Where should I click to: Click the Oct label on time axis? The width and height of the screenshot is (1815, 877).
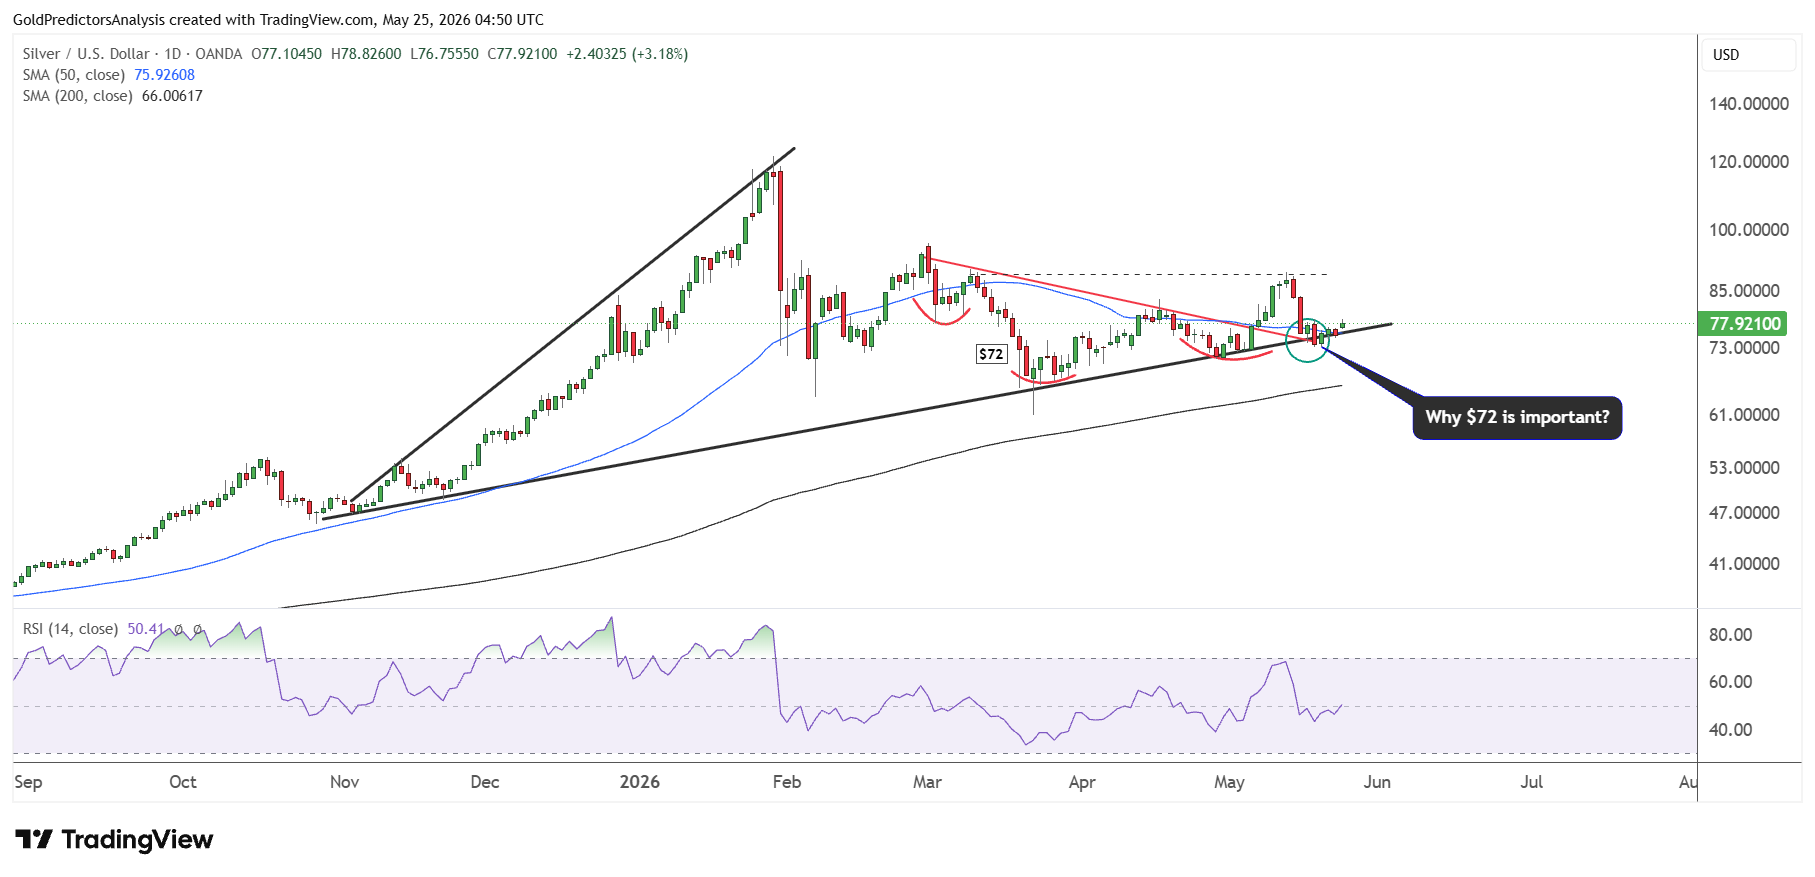(x=183, y=782)
